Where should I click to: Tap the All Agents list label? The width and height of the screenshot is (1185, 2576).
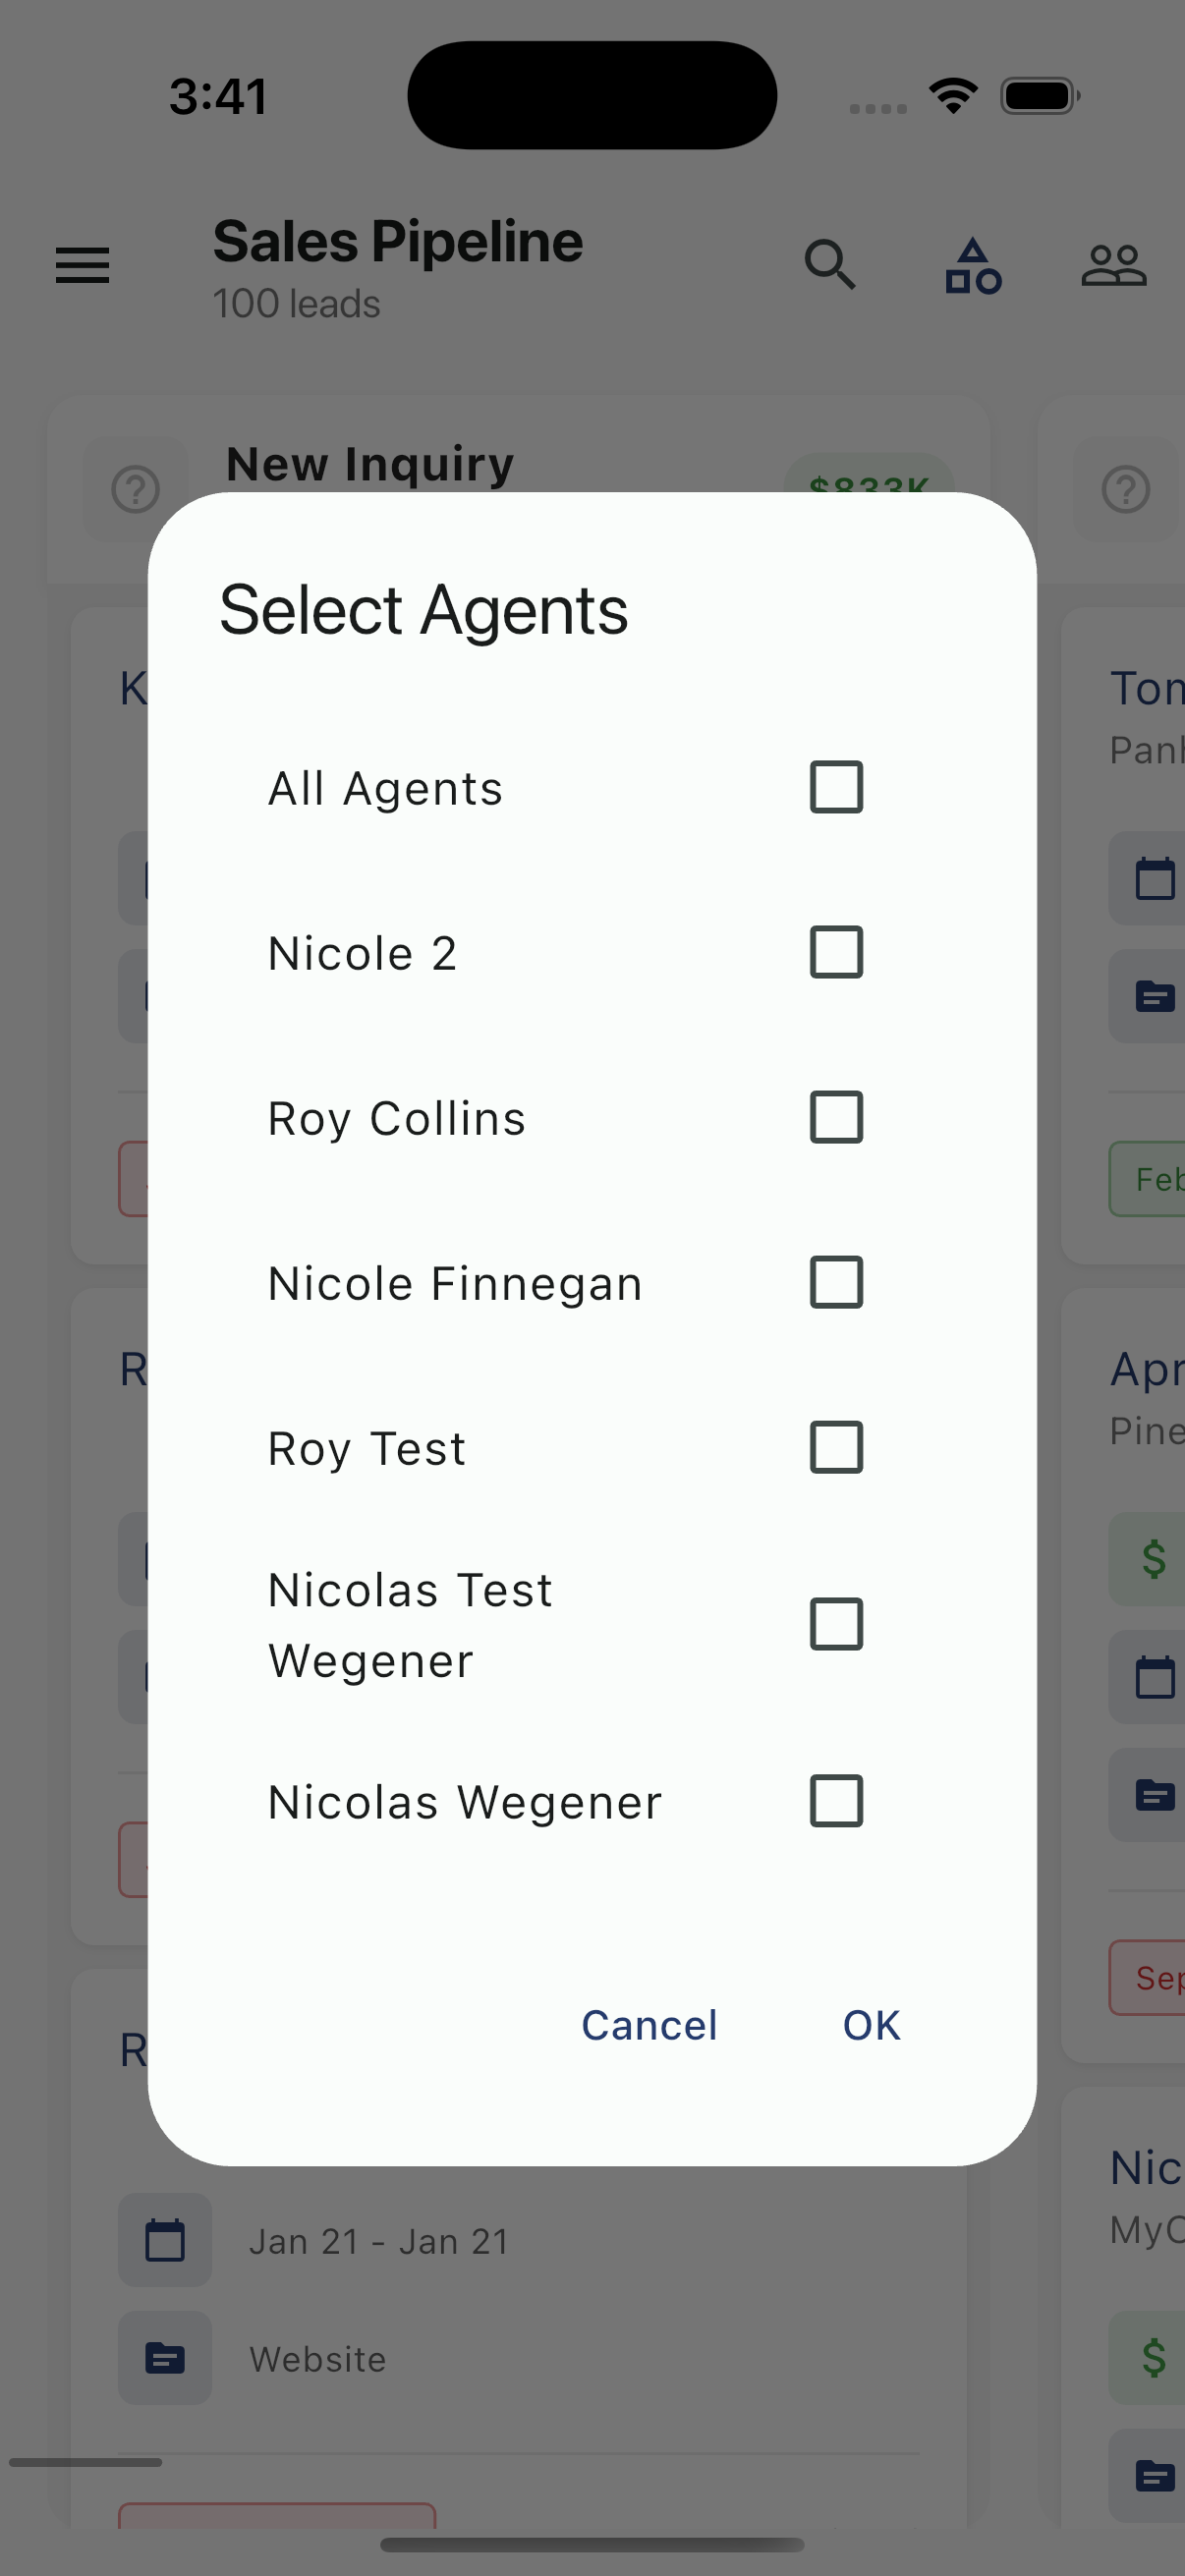pyautogui.click(x=385, y=788)
